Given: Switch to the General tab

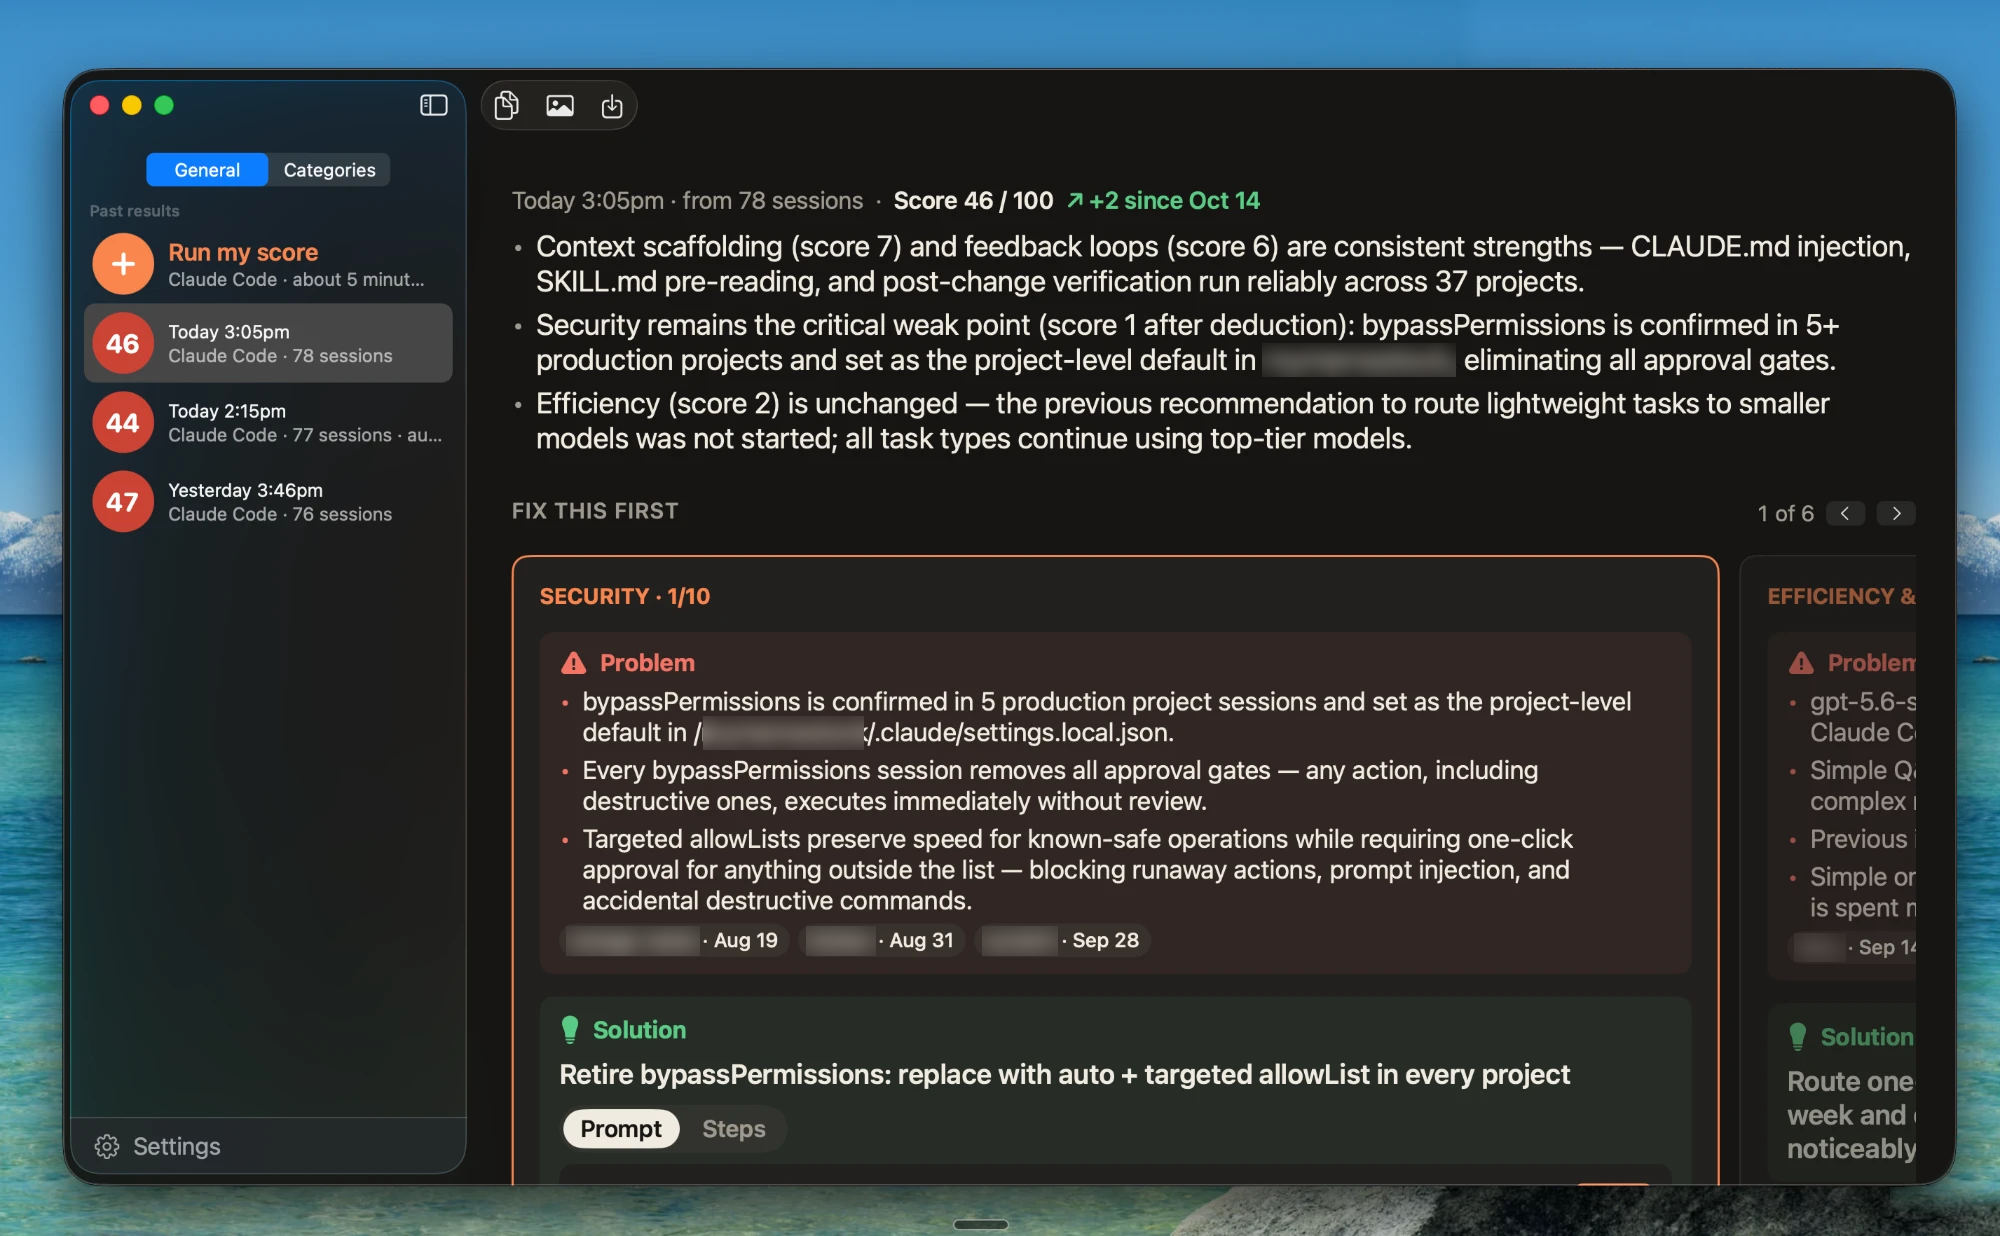Looking at the screenshot, I should tap(207, 170).
